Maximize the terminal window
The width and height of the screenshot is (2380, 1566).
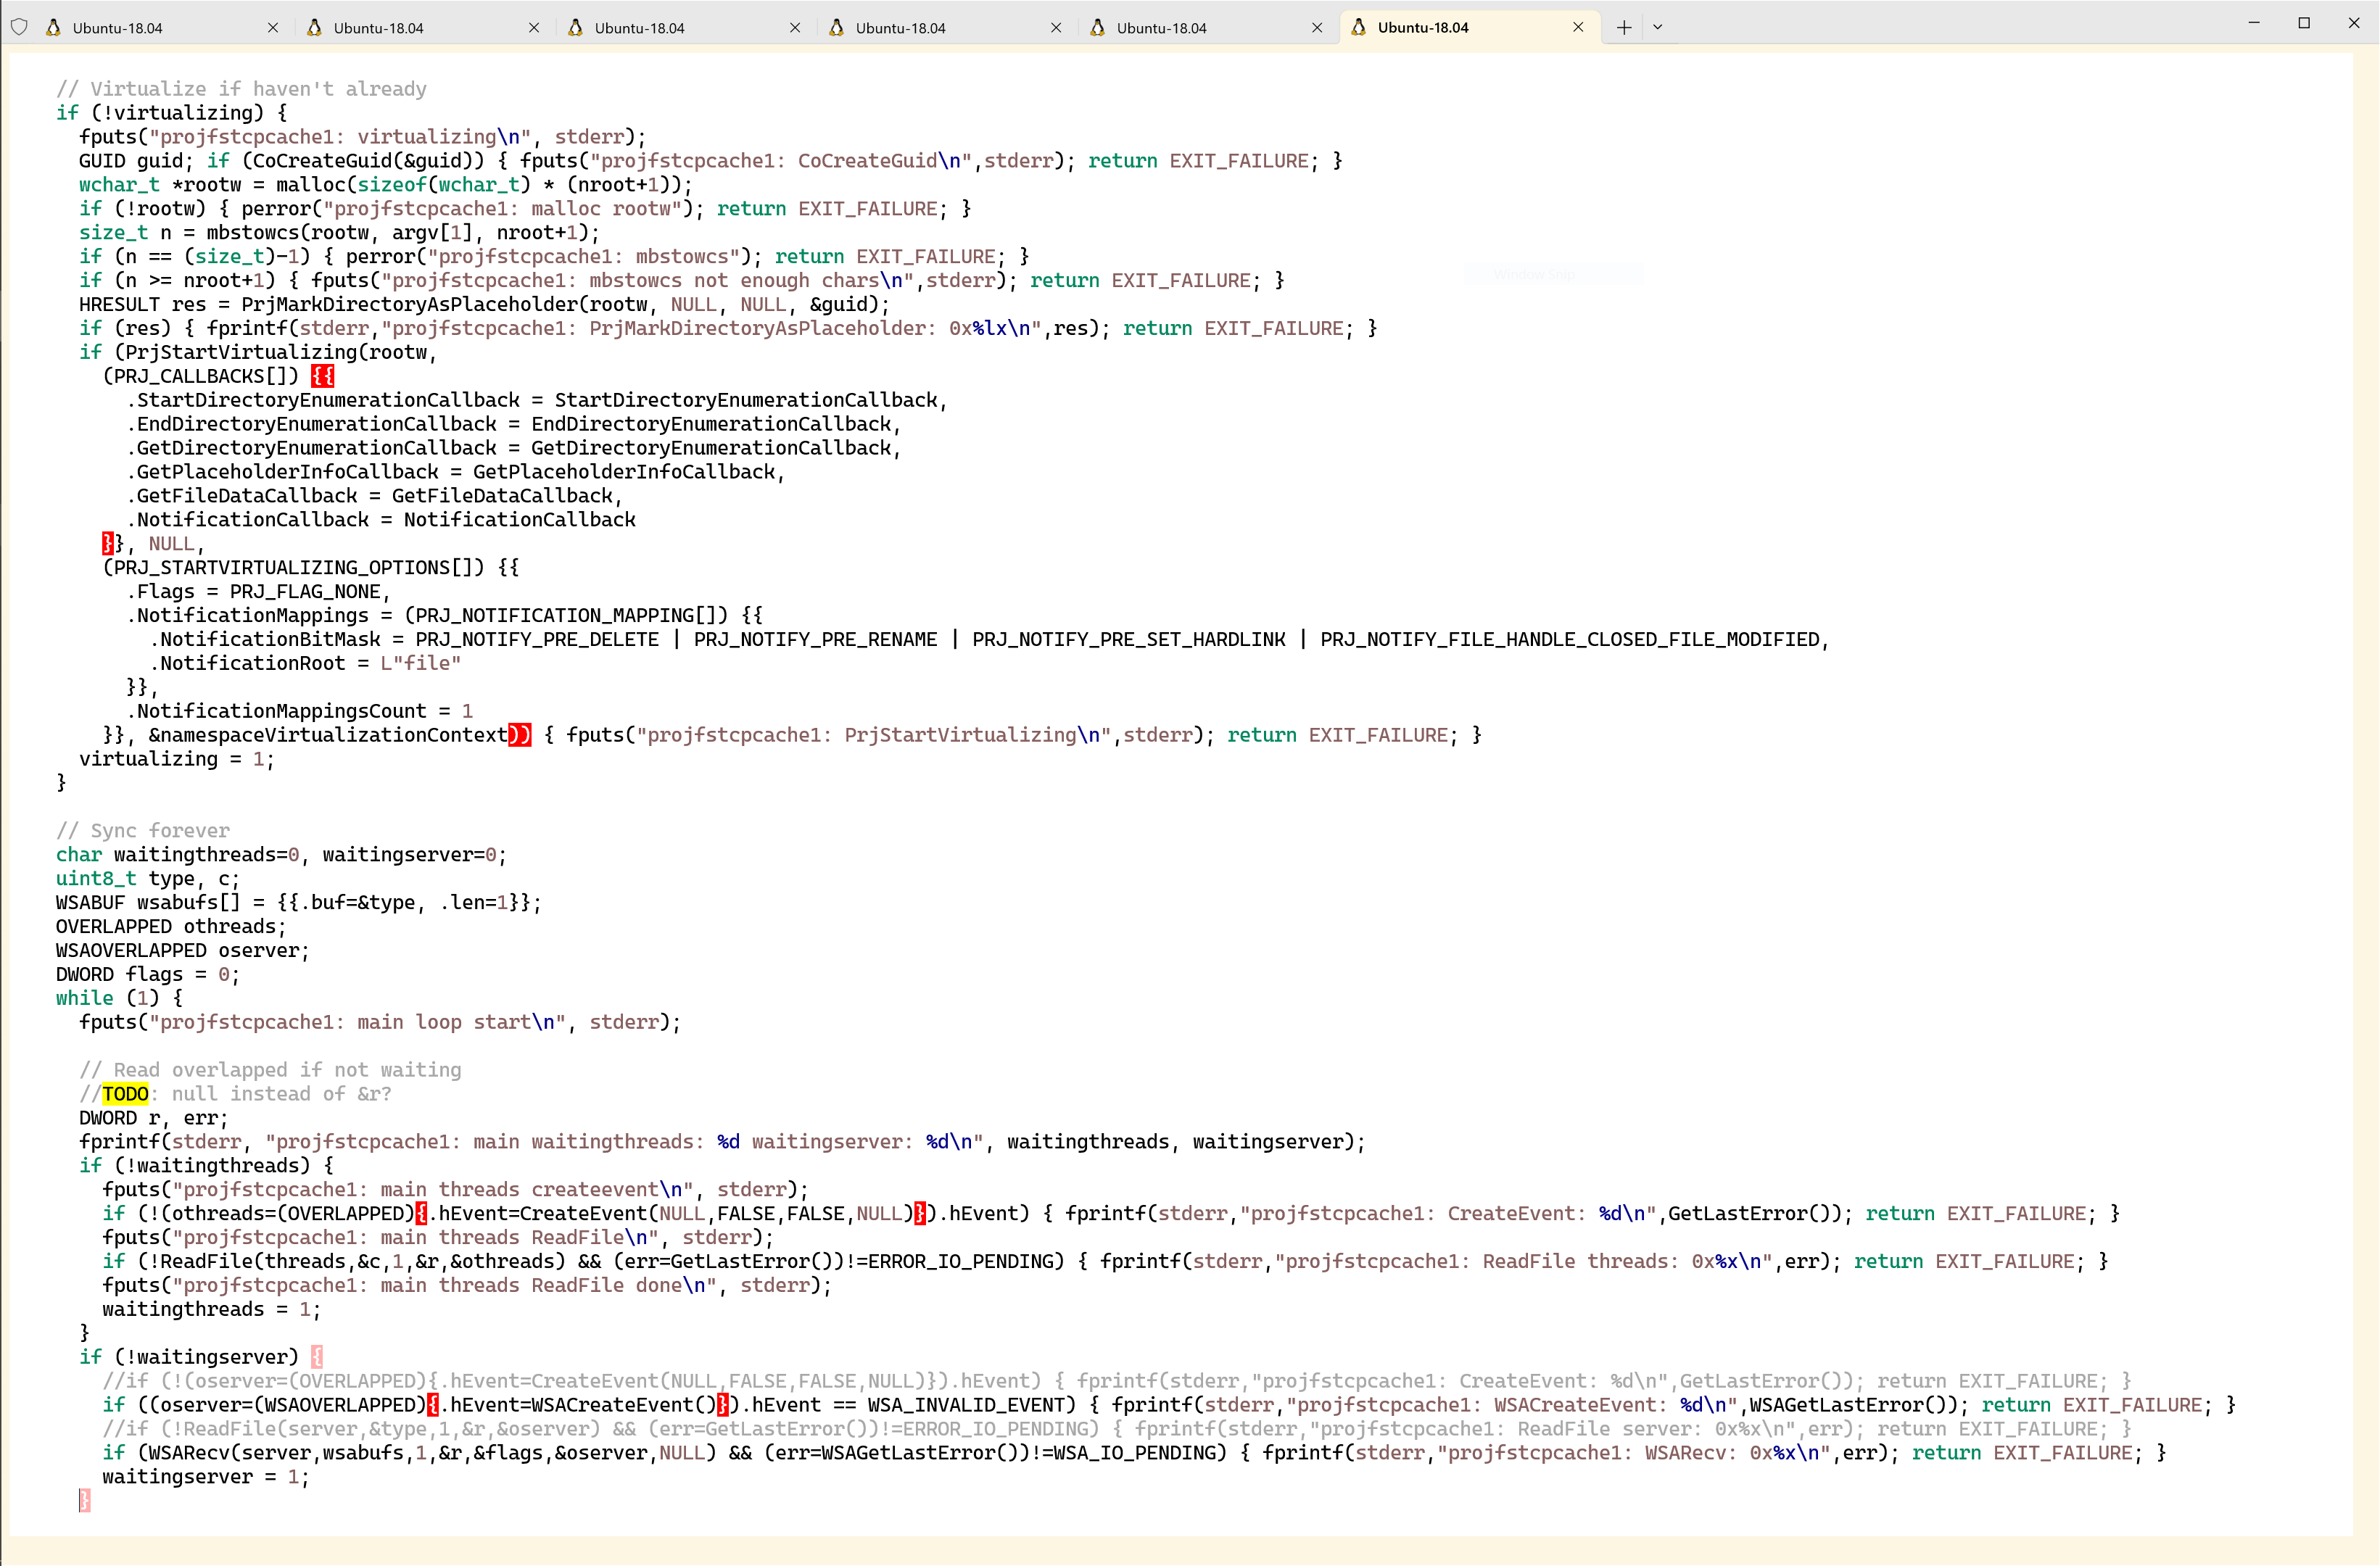[x=2304, y=23]
